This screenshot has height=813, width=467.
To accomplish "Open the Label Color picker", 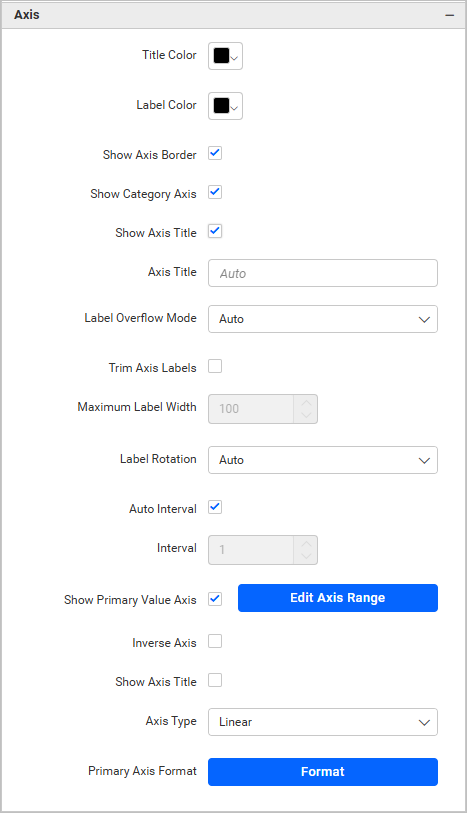I will tap(225, 106).
